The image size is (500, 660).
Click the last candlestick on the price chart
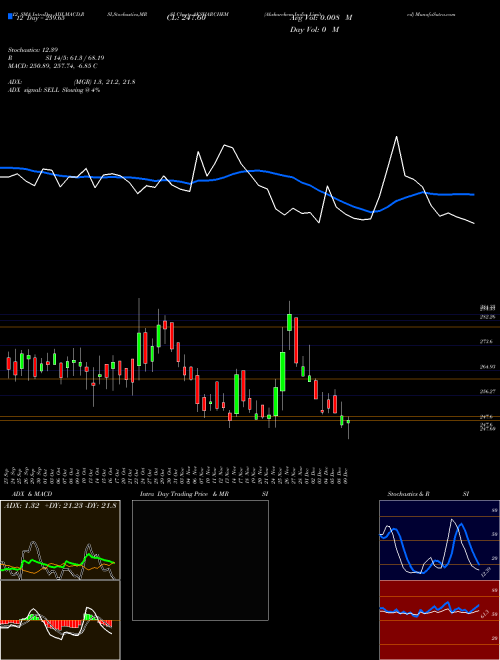(x=348, y=422)
